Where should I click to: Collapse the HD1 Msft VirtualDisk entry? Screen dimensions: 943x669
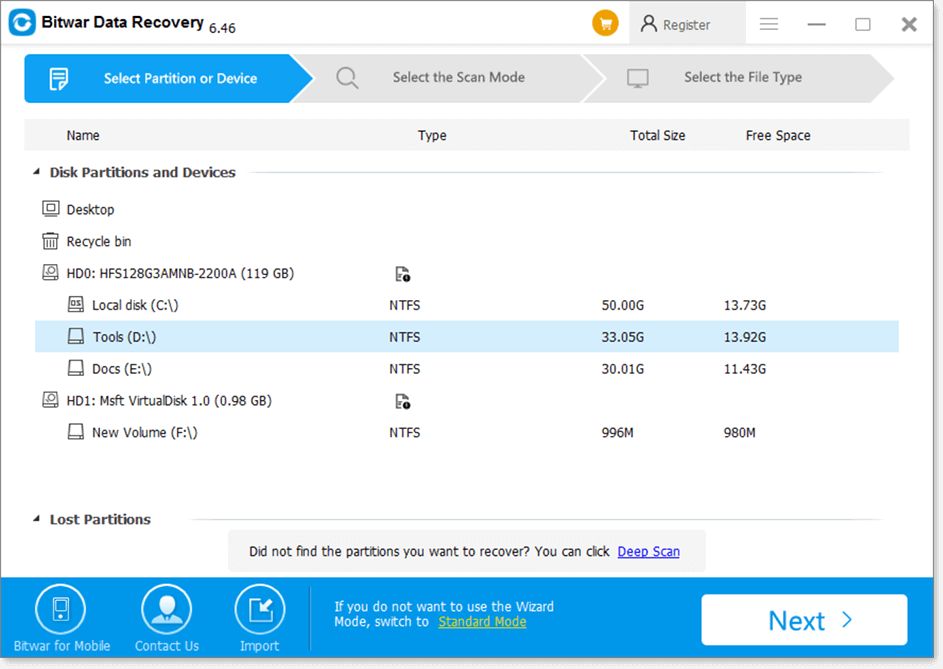coord(49,400)
